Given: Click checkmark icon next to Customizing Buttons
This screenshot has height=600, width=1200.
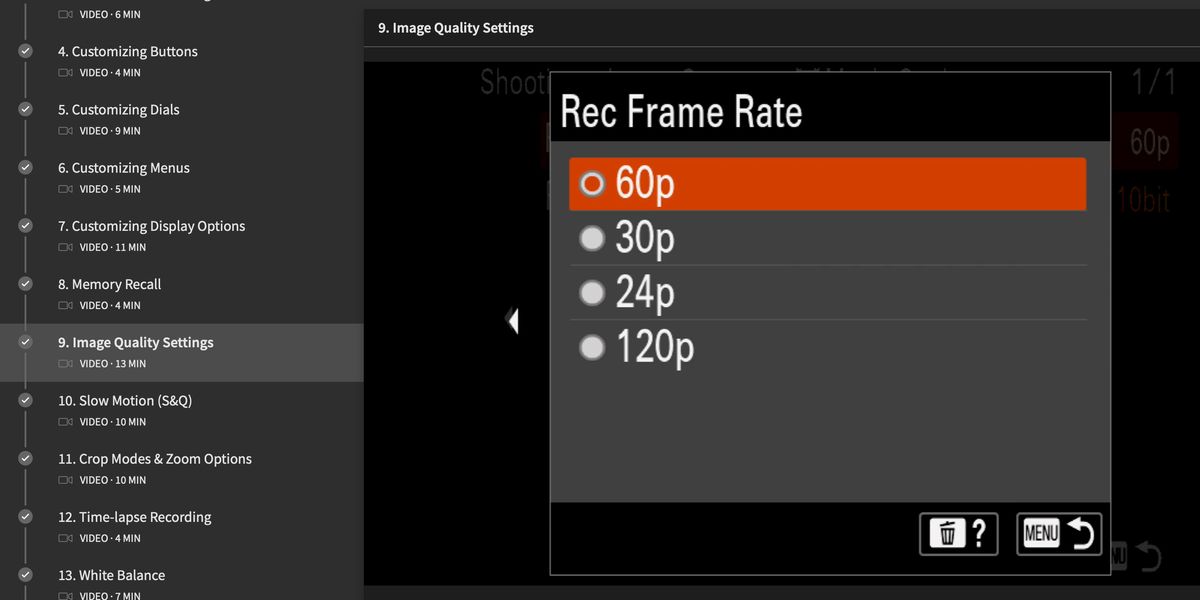Looking at the screenshot, I should [x=26, y=51].
